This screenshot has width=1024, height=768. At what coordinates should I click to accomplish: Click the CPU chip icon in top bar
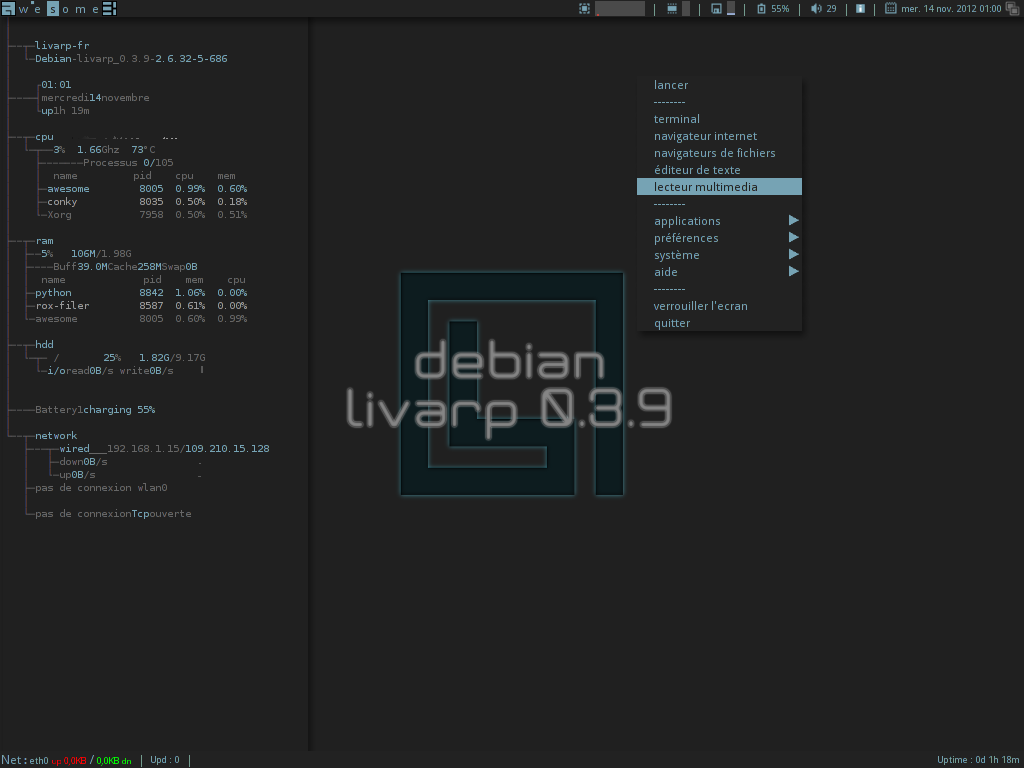click(584, 8)
